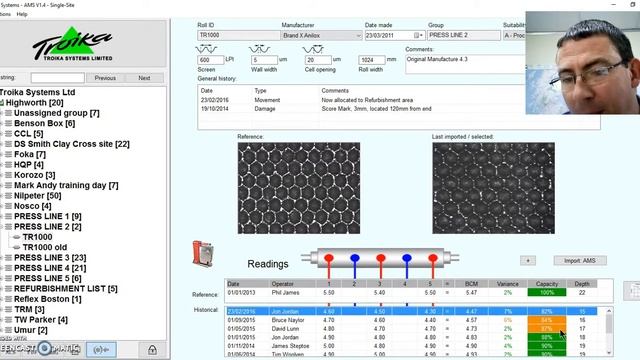The width and height of the screenshot is (640, 360).
Task: Click the fourth blue roll position marker
Action: tap(407, 258)
